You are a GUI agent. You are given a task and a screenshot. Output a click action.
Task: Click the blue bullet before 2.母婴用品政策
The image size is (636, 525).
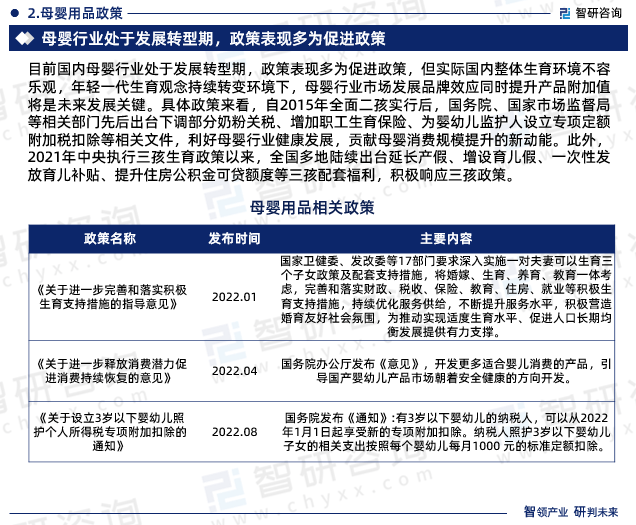(15, 13)
